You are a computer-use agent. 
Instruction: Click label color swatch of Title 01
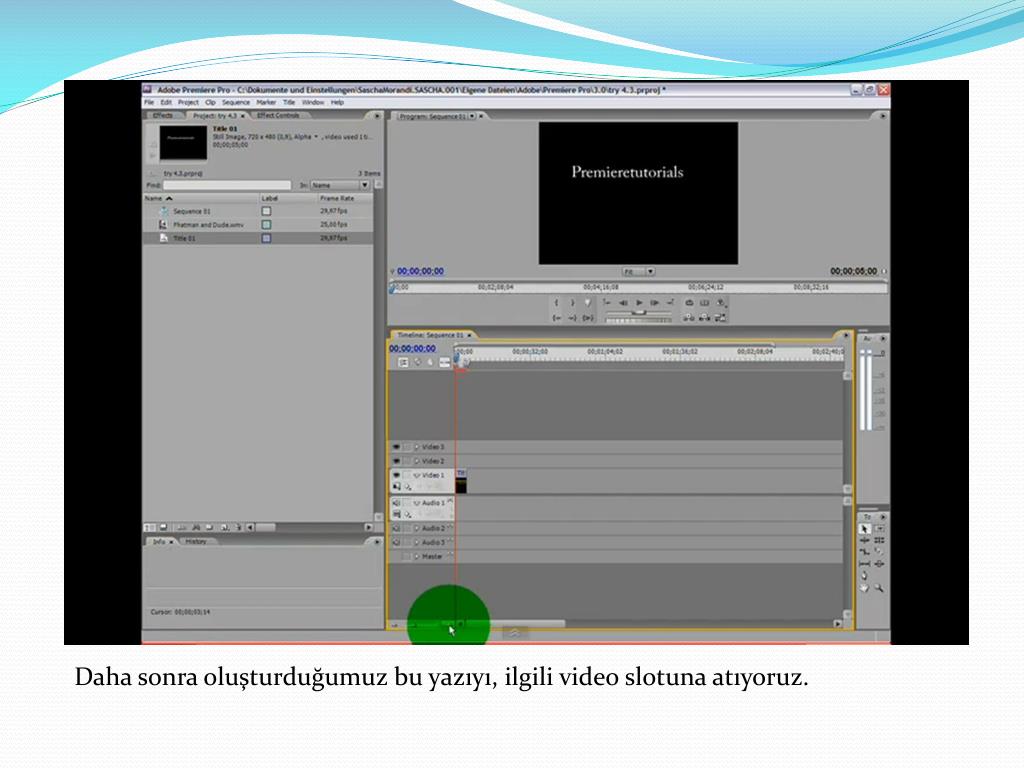click(266, 238)
